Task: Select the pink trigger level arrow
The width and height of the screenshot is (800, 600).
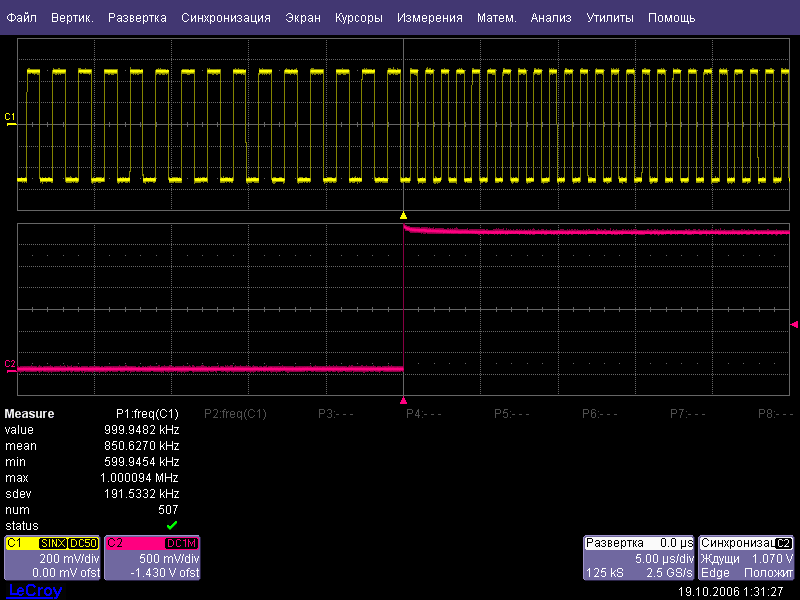Action: pyautogui.click(x=794, y=325)
